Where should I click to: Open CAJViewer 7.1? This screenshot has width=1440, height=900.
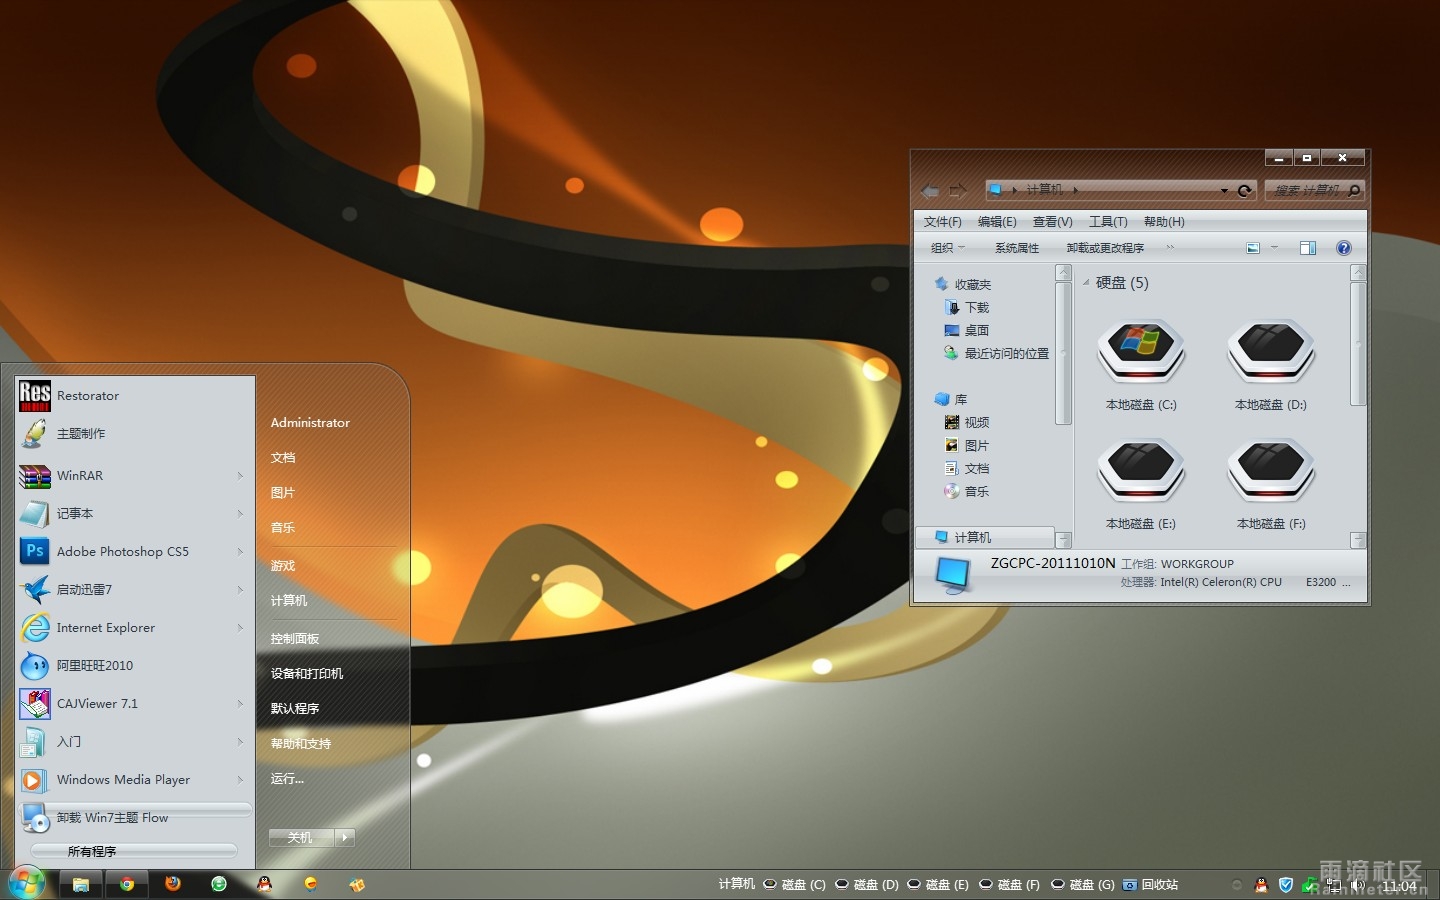point(135,704)
